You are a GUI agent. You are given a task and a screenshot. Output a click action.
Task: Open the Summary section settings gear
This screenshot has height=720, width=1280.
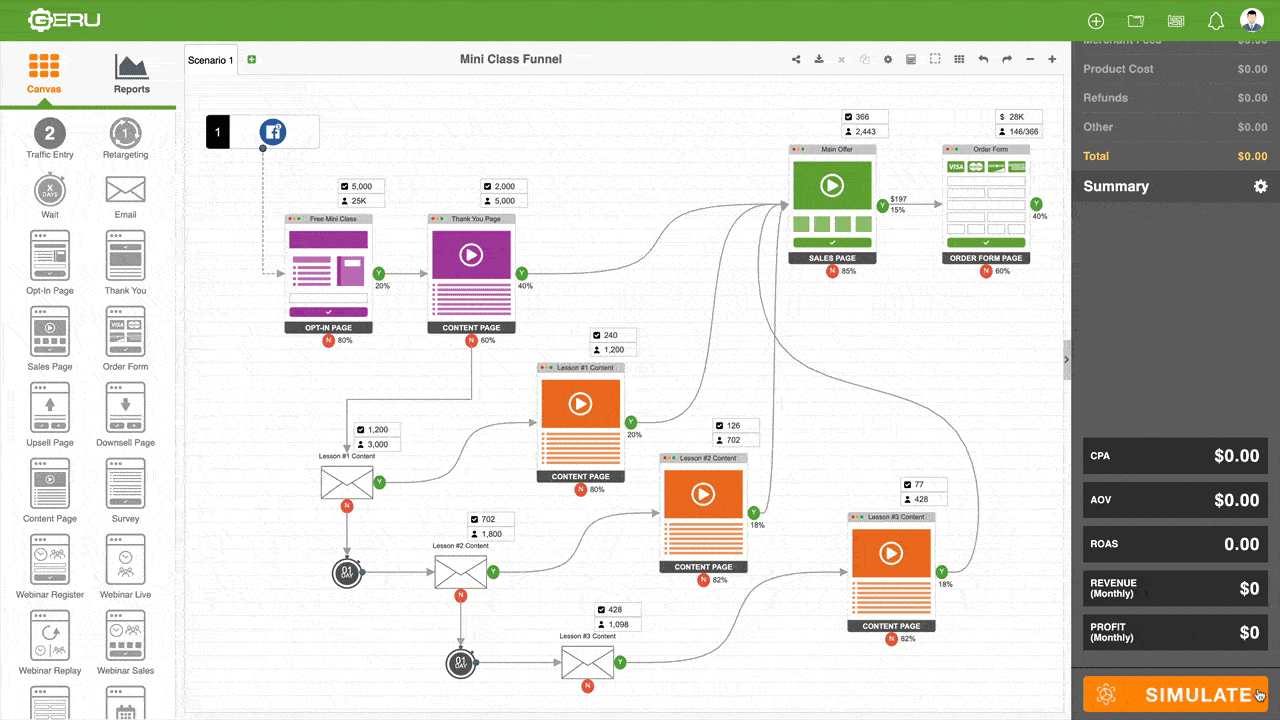pyautogui.click(x=1260, y=186)
